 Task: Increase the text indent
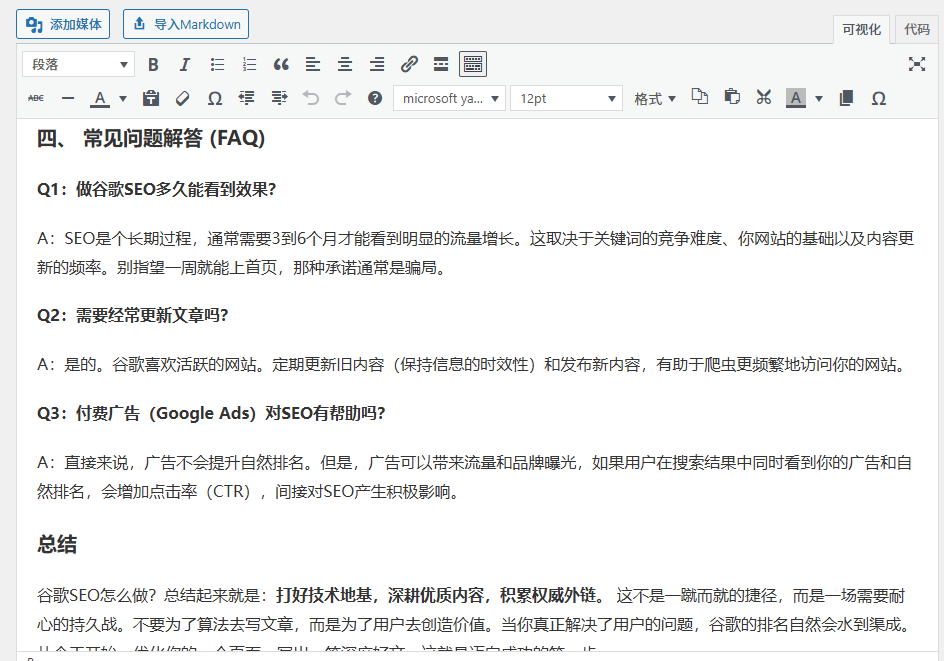(x=279, y=98)
